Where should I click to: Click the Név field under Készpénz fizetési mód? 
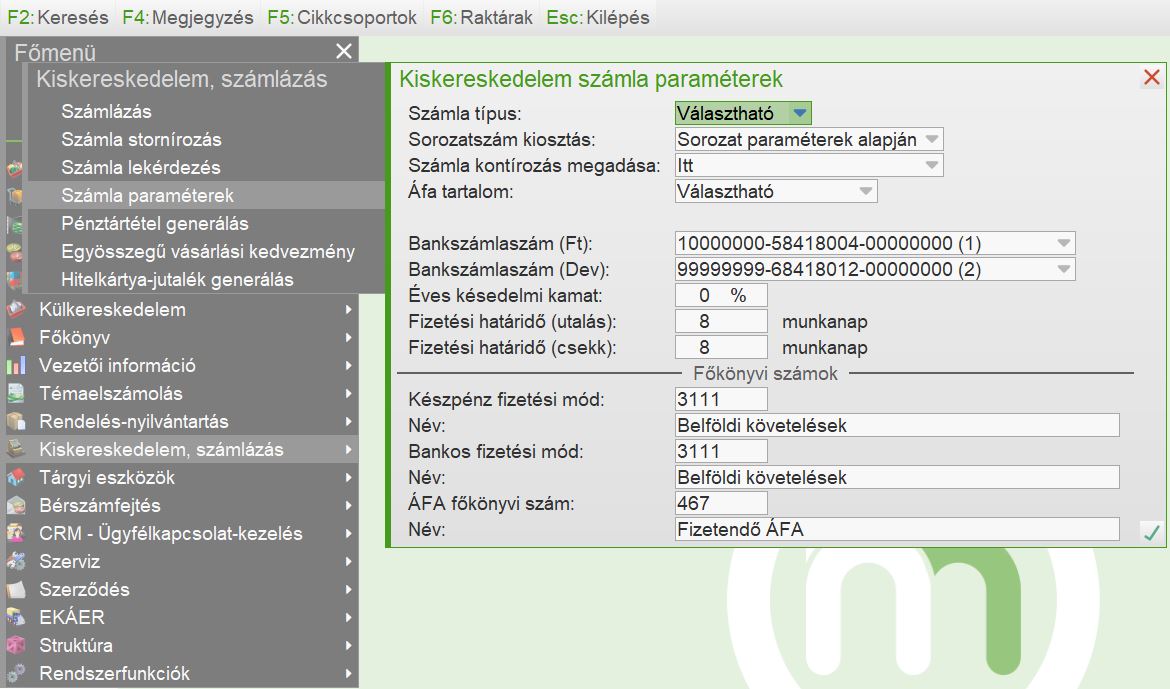[x=897, y=425]
